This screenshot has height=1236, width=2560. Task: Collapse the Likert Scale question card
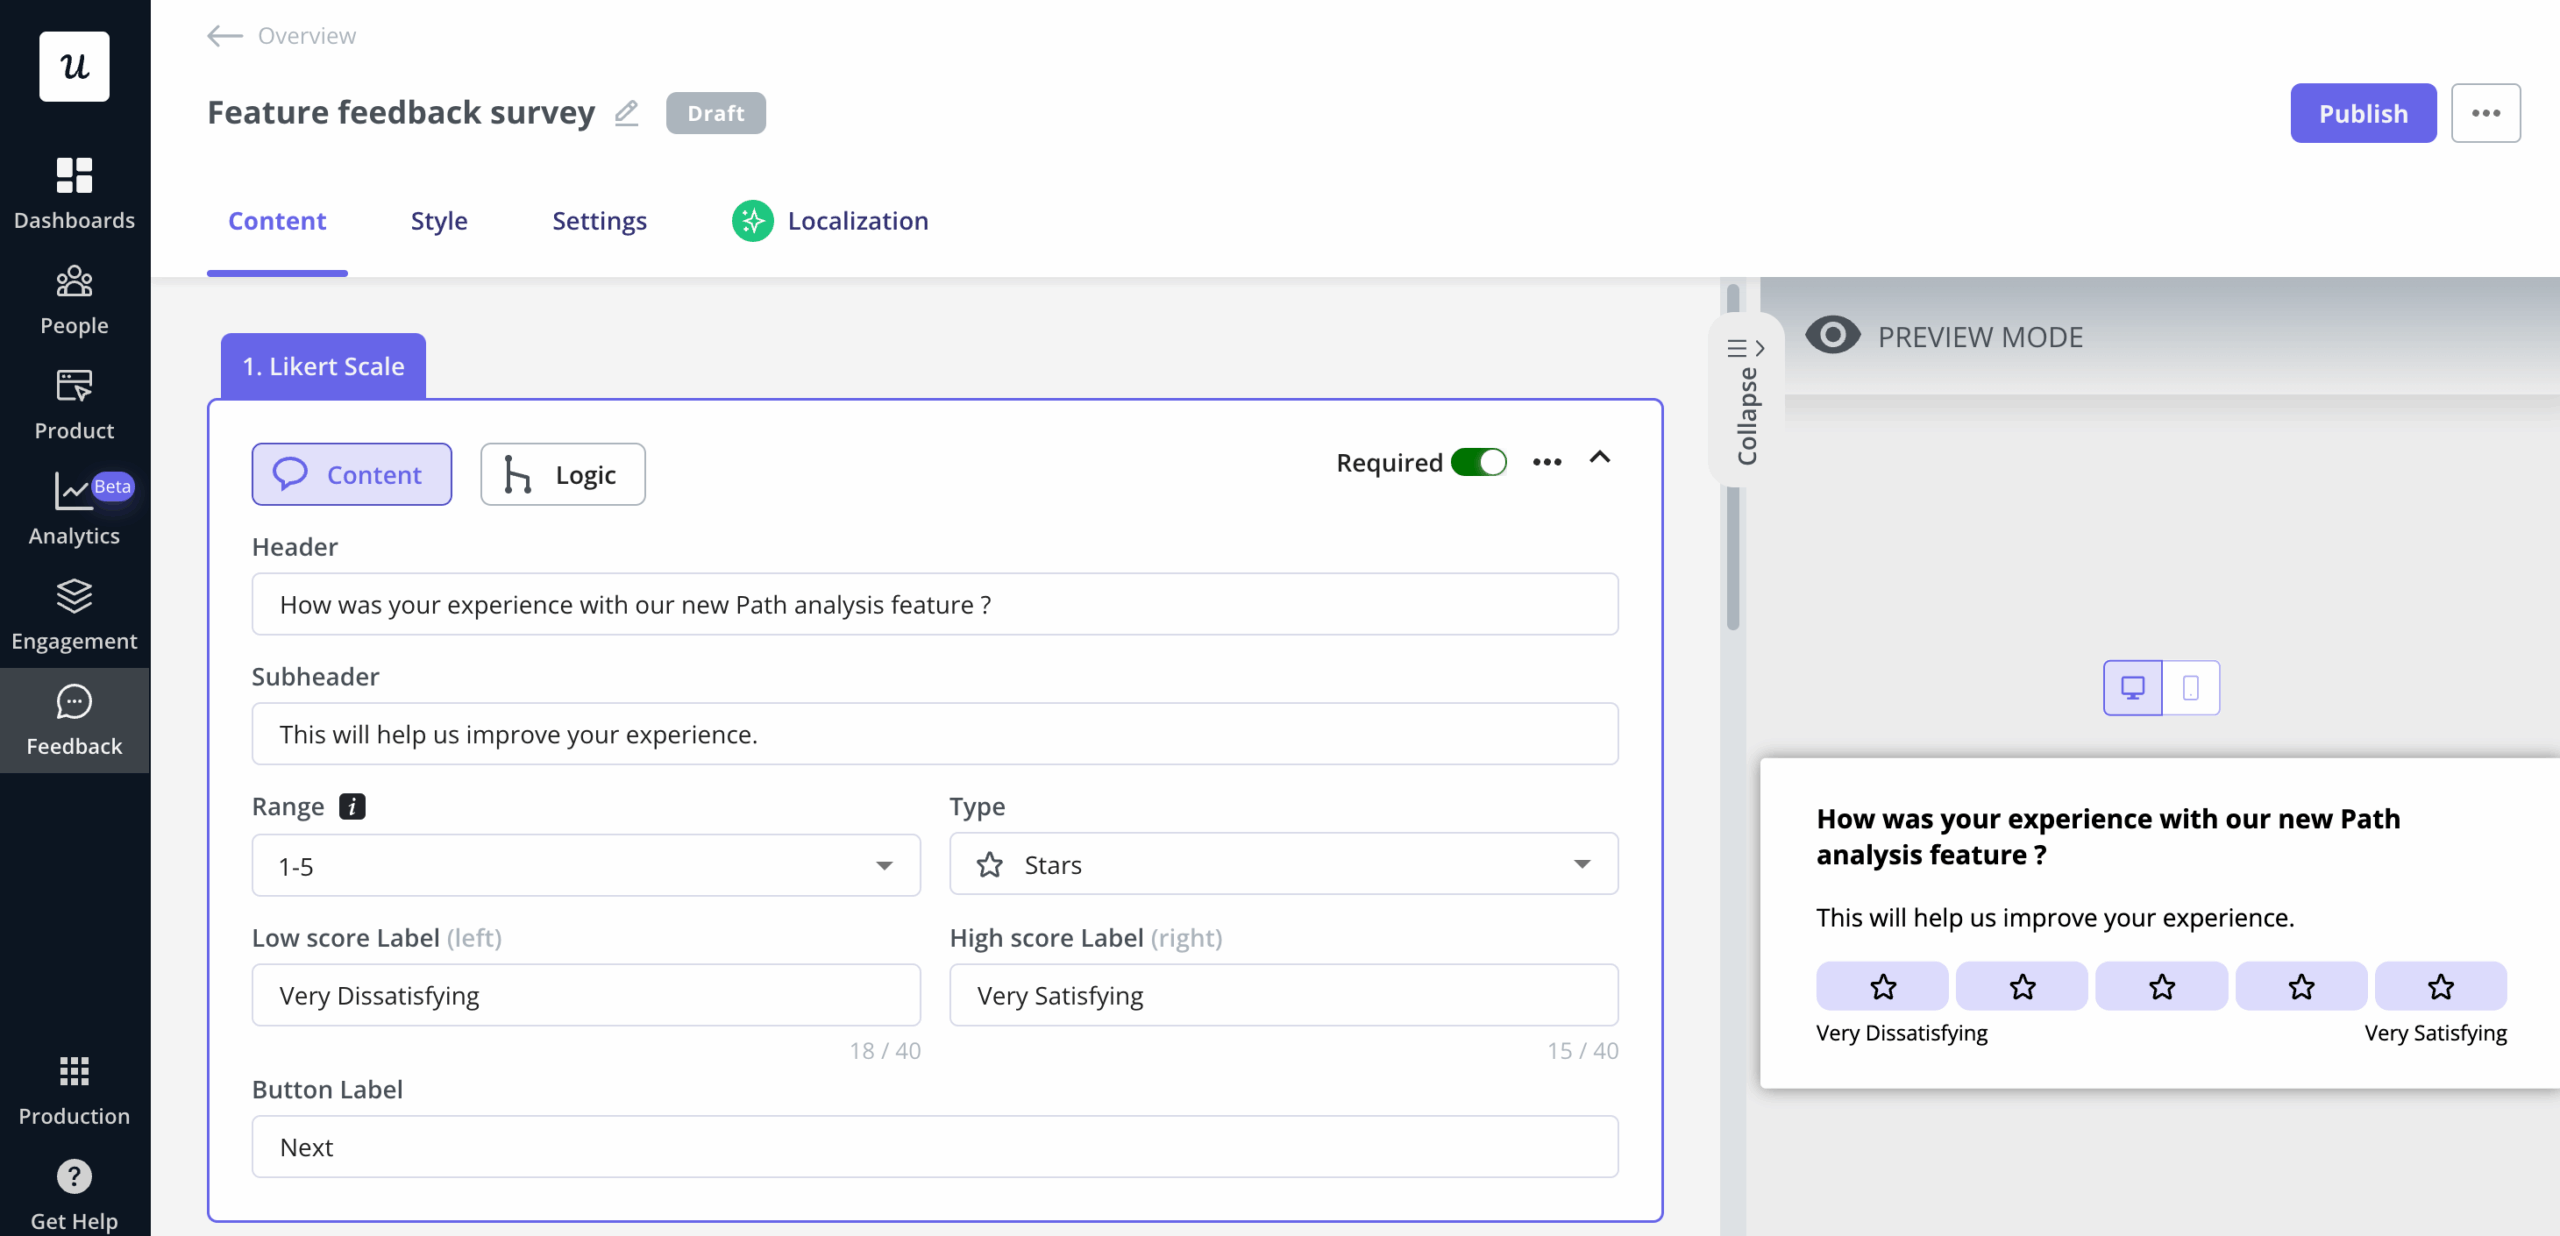[x=1599, y=459]
